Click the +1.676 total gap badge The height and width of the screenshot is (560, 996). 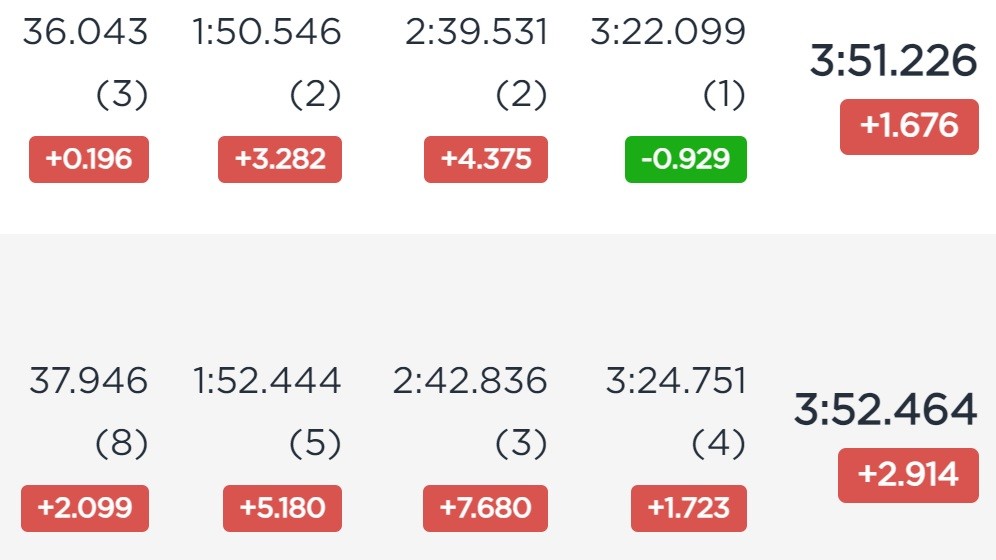pyautogui.click(x=909, y=126)
